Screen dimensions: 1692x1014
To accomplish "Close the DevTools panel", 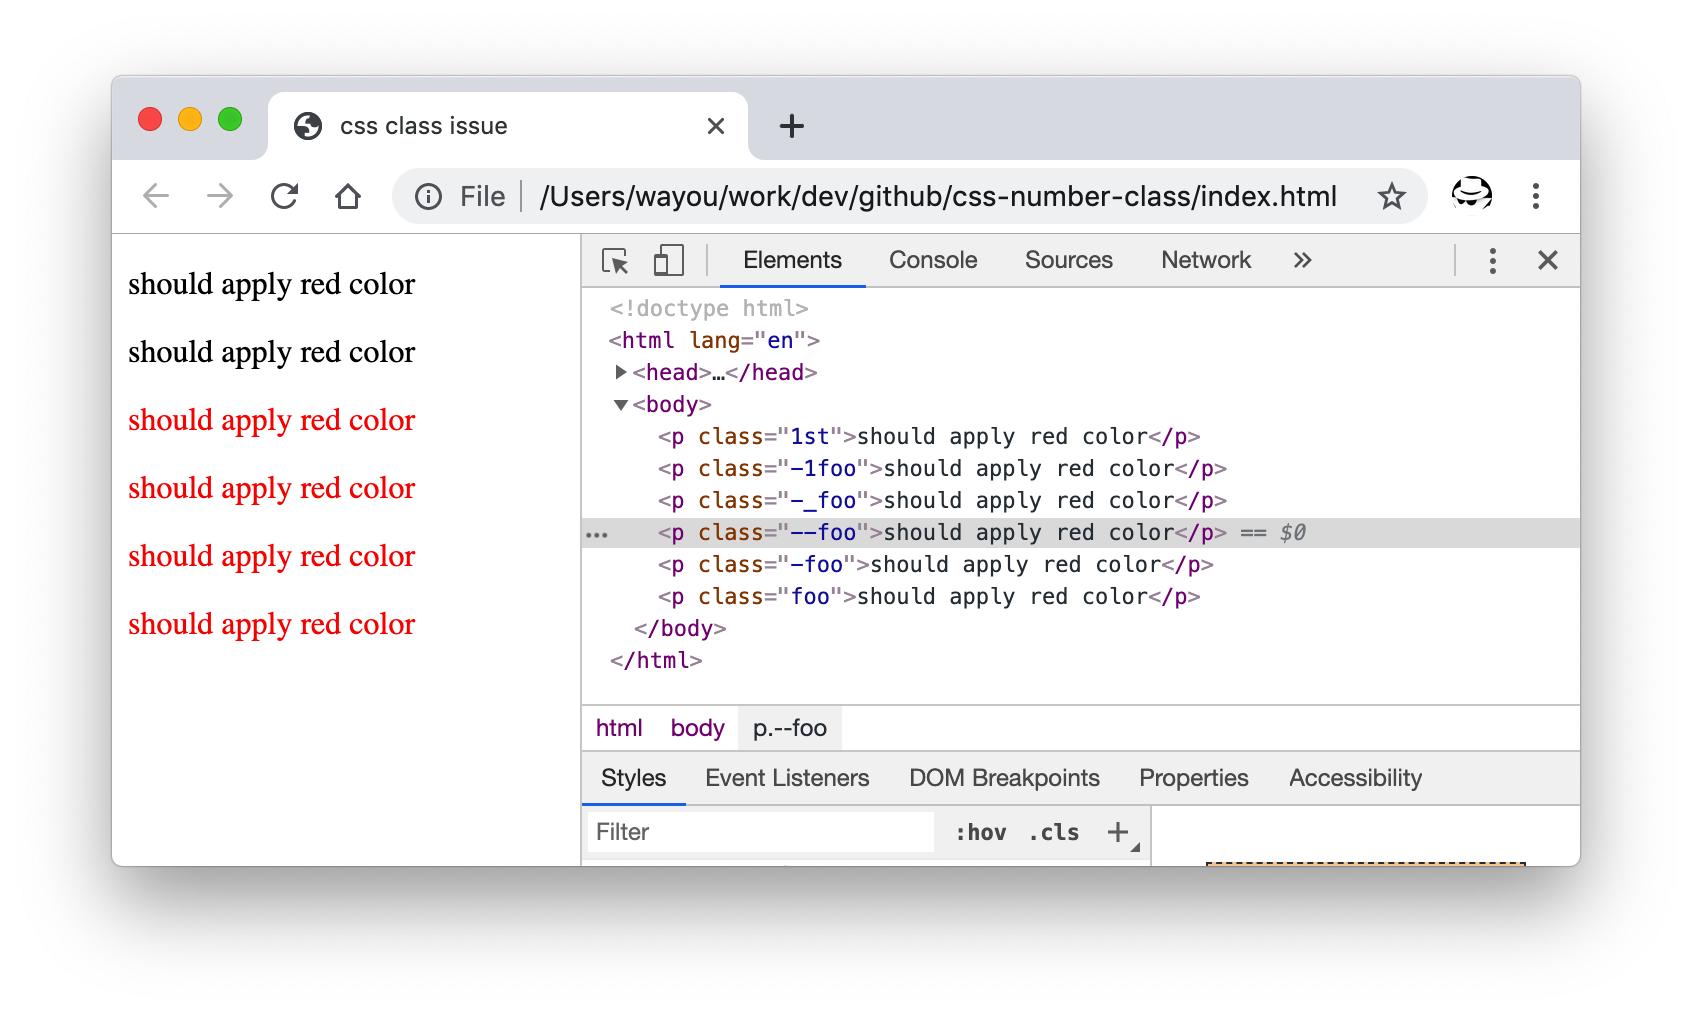I will tap(1548, 261).
